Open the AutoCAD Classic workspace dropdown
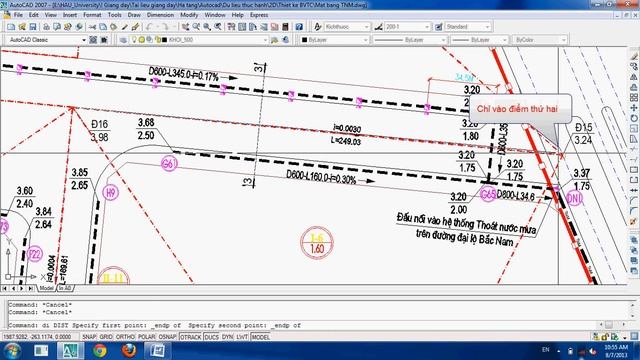Viewport: 640px width, 360px height. pyautogui.click(x=83, y=40)
